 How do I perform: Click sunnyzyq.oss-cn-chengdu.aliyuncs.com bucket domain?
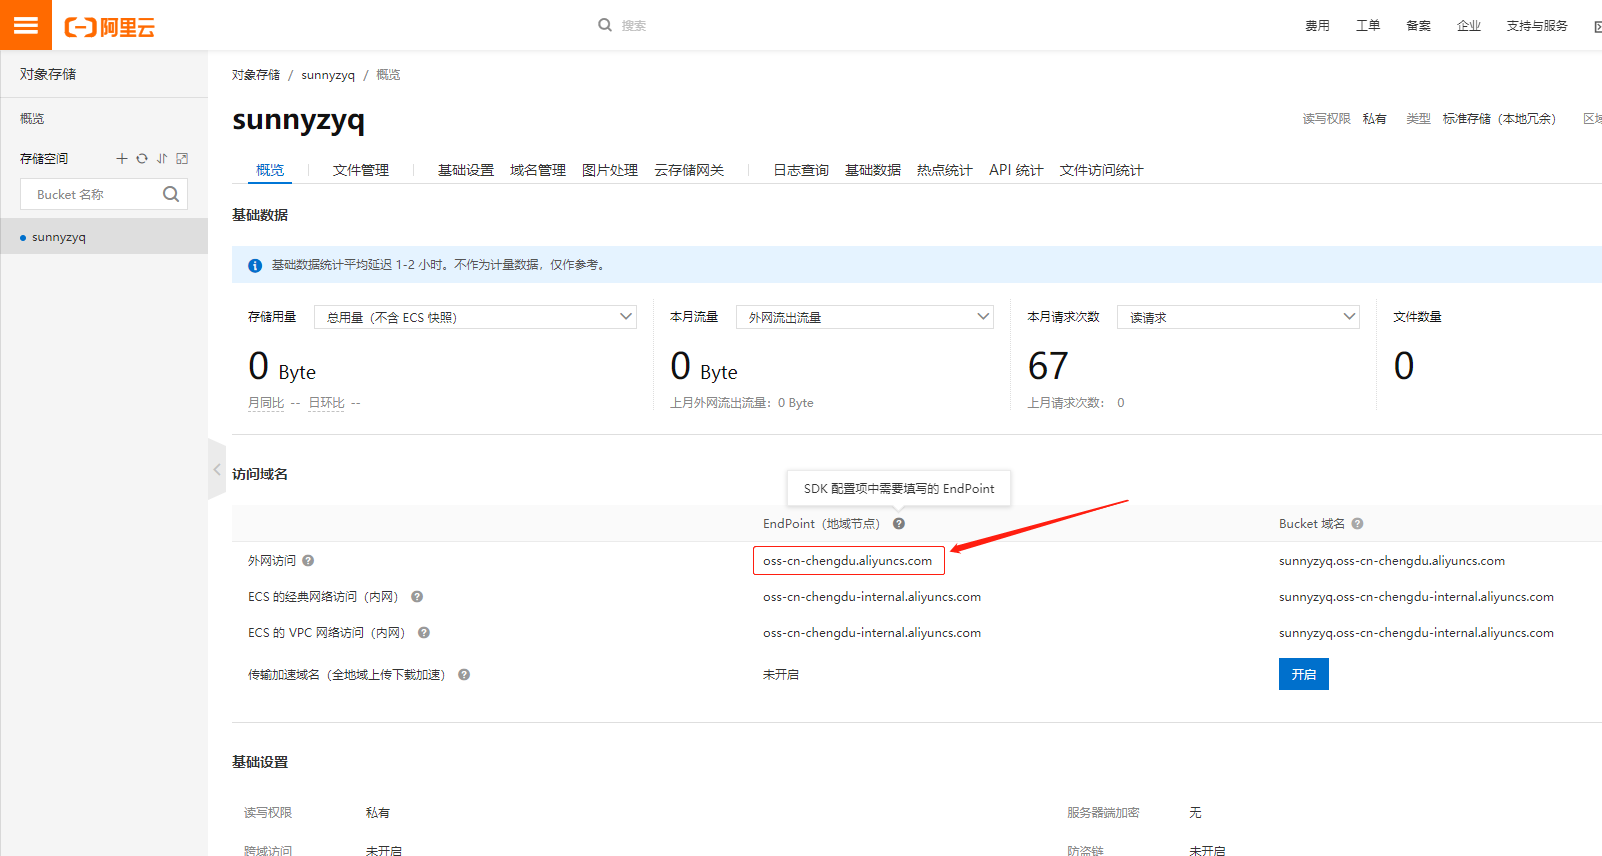[x=1392, y=561]
